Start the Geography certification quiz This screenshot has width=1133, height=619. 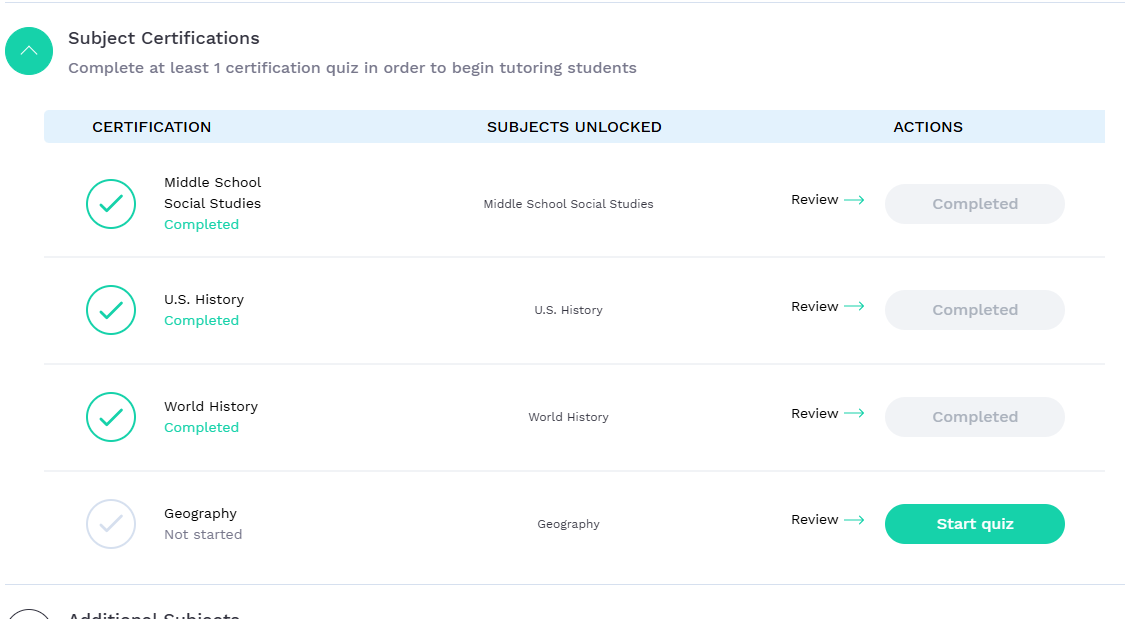point(974,524)
